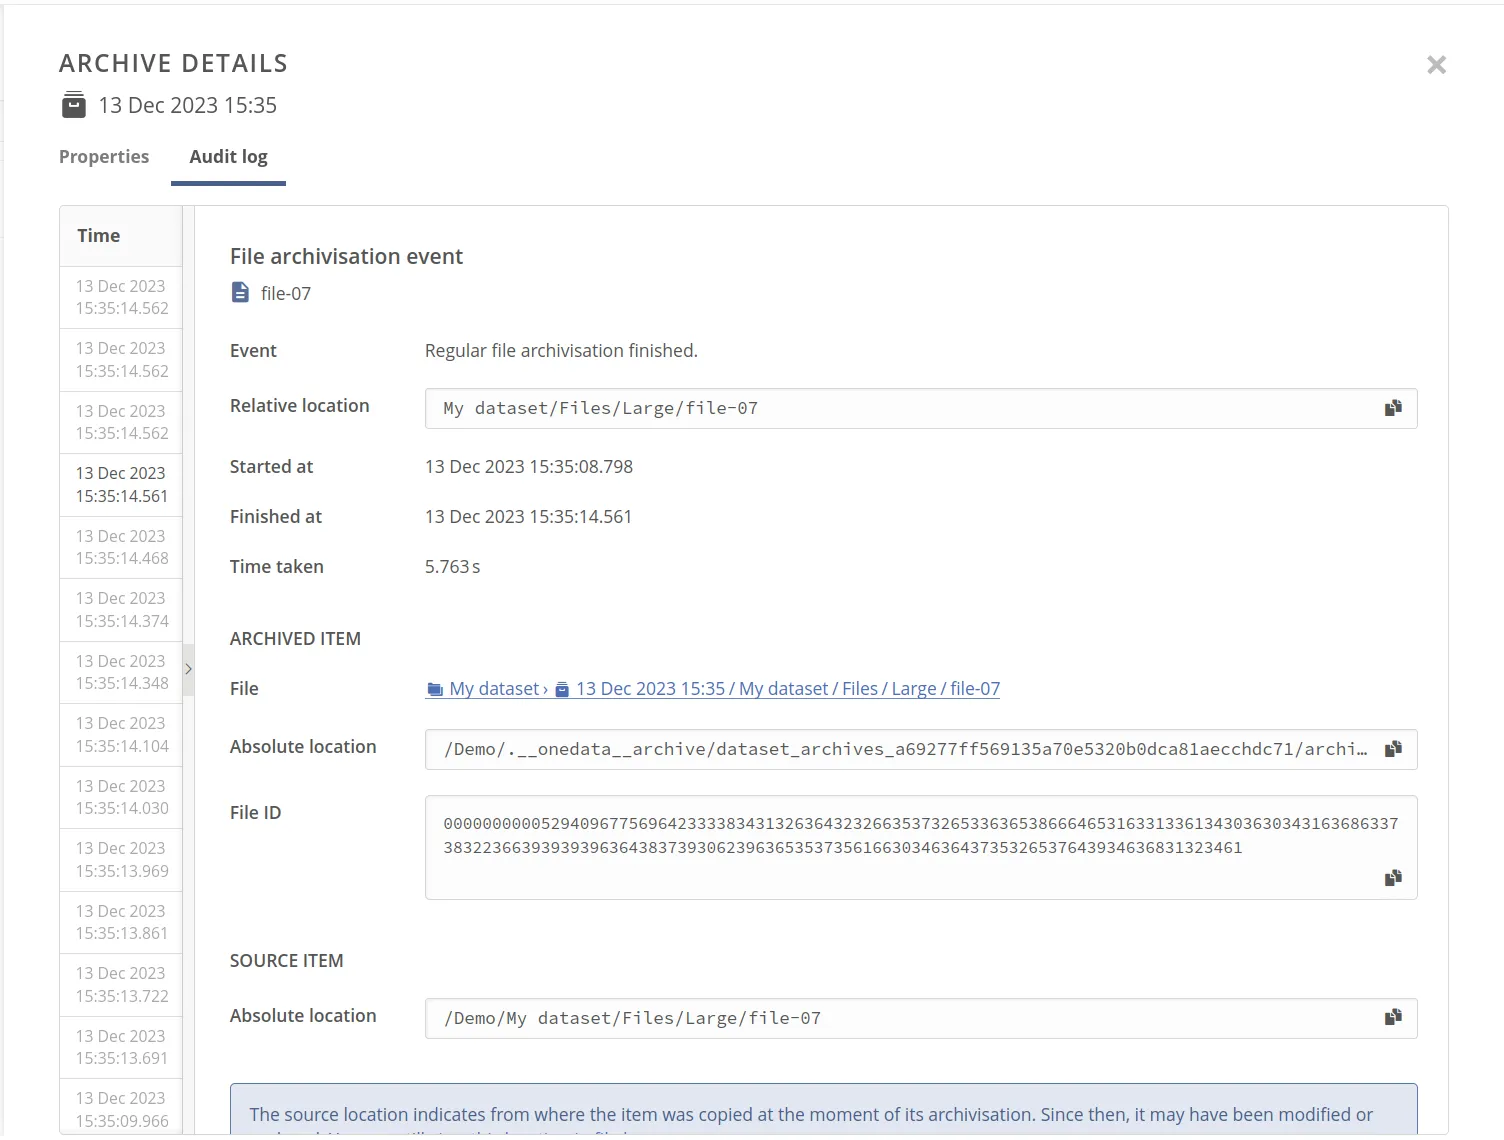Select the highlighted entry 15:35:14.561
This screenshot has height=1140, width=1504.
point(120,484)
